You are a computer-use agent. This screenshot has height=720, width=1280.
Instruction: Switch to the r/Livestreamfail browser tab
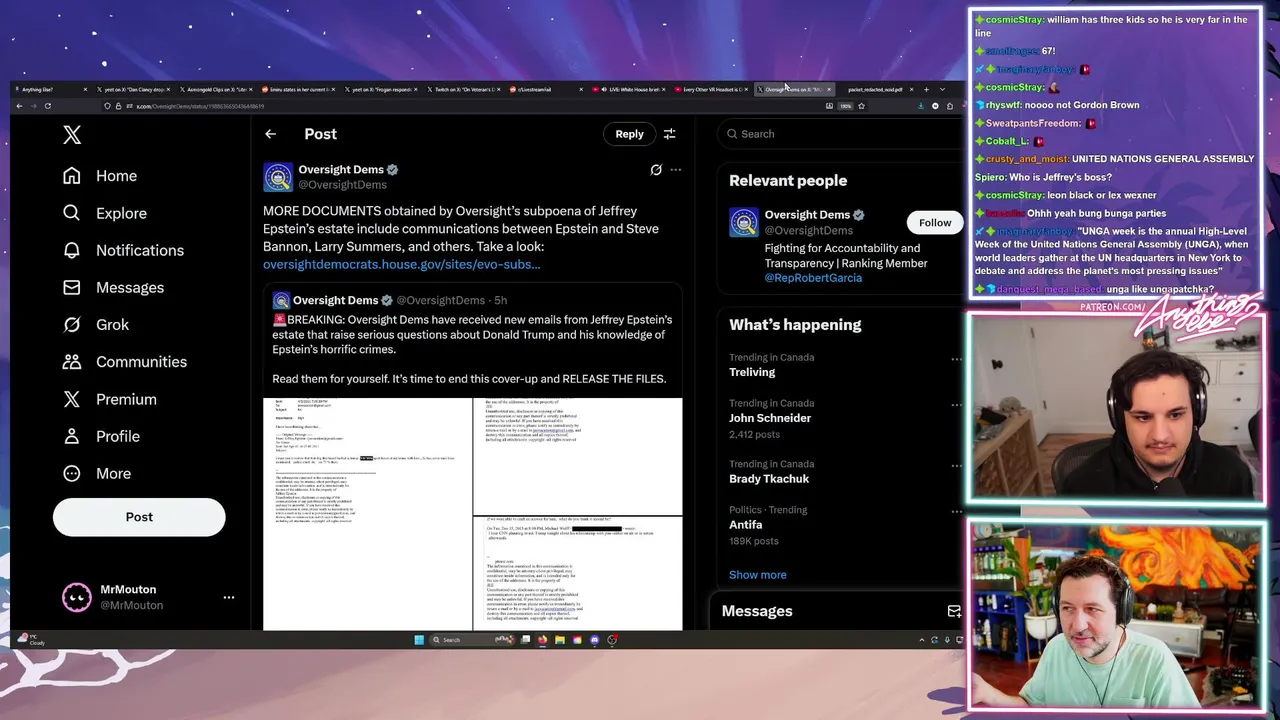545,90
